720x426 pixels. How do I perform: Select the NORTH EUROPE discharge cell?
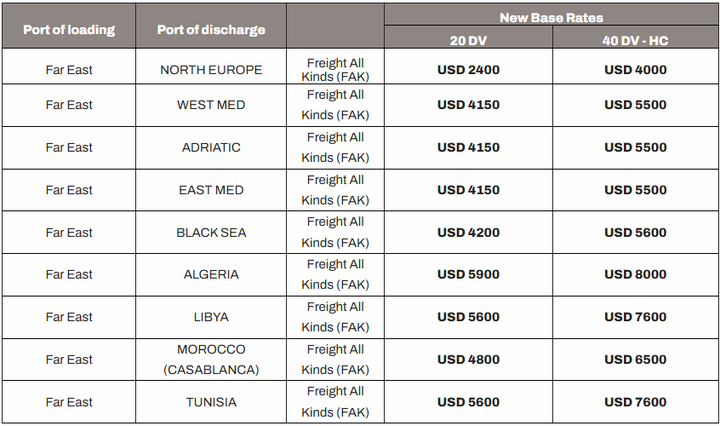211,70
